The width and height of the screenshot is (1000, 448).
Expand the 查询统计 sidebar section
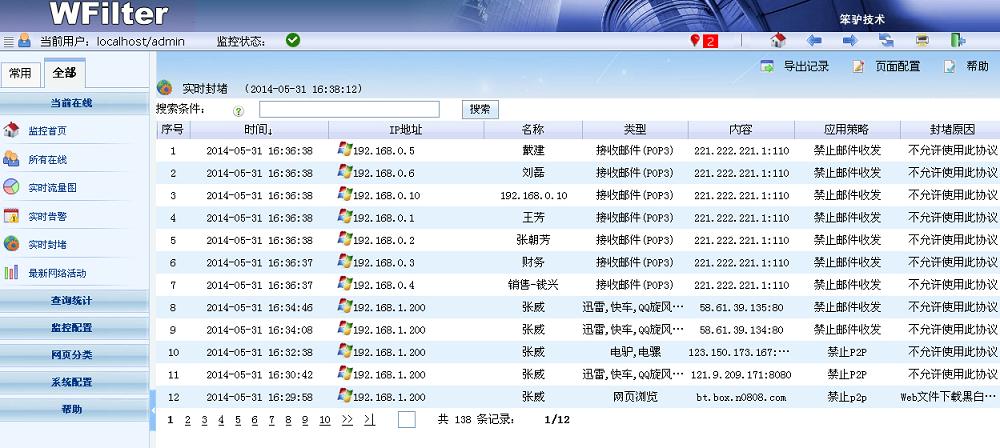pyautogui.click(x=72, y=300)
